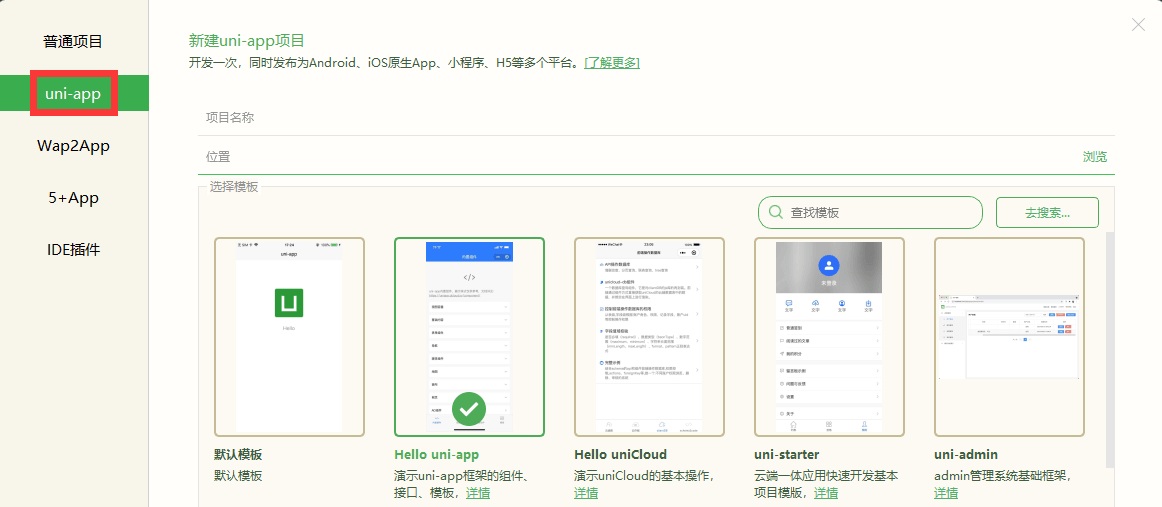The height and width of the screenshot is (507, 1162).
Task: Select the 普通项目 tab
Action: (73, 42)
